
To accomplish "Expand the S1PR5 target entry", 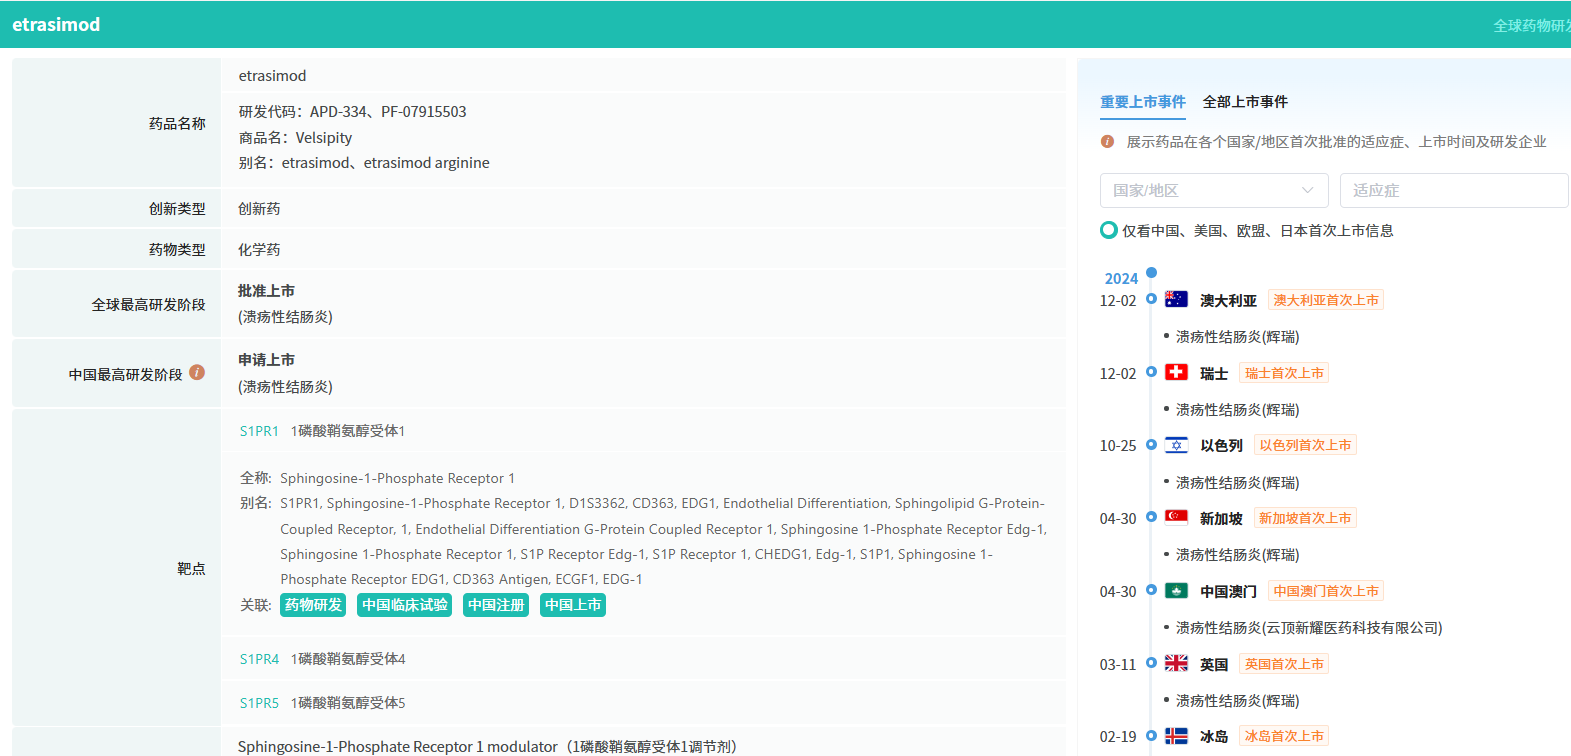I will coord(259,703).
